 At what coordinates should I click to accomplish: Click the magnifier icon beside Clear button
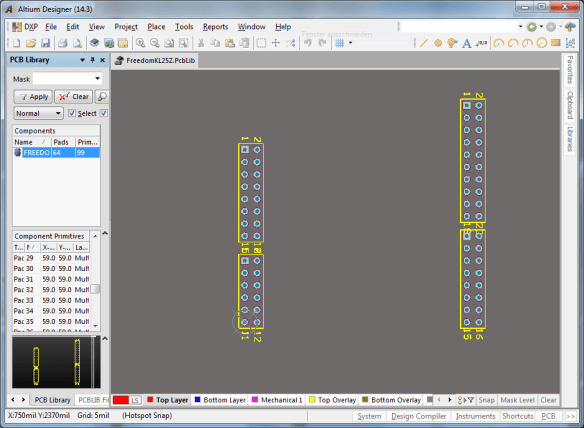102,97
